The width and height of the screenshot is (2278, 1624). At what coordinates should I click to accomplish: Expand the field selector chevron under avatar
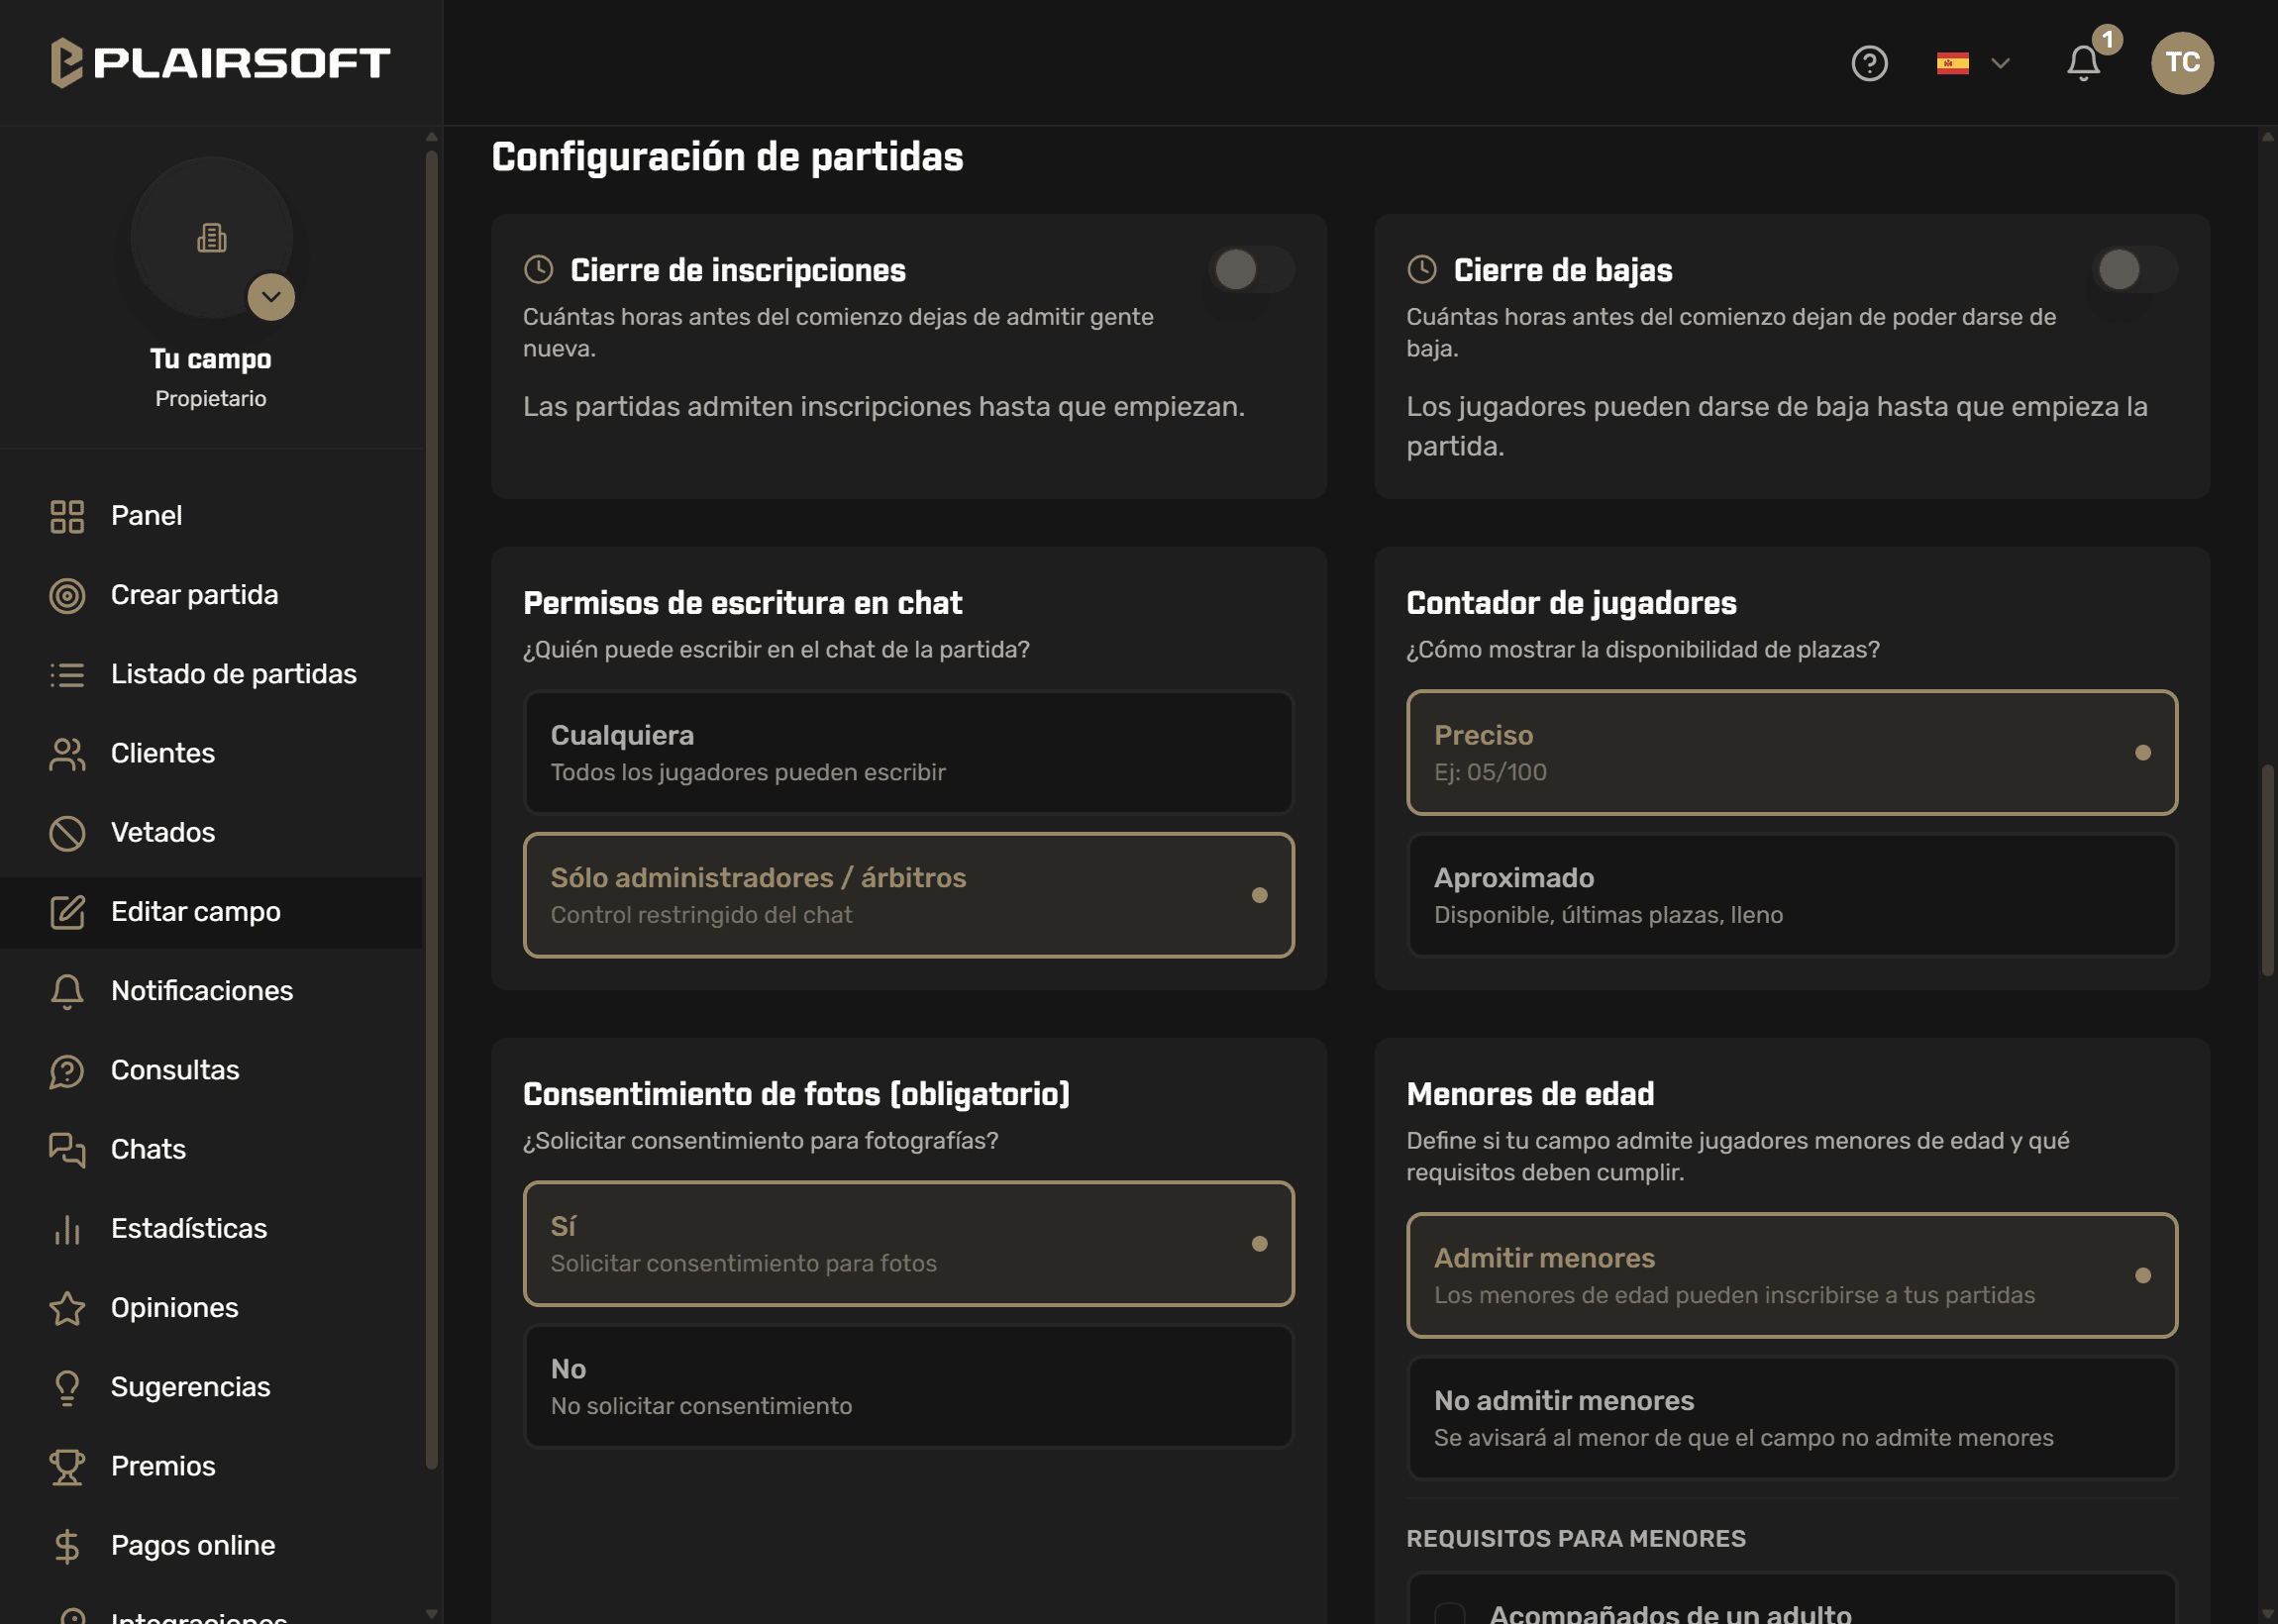(x=271, y=297)
